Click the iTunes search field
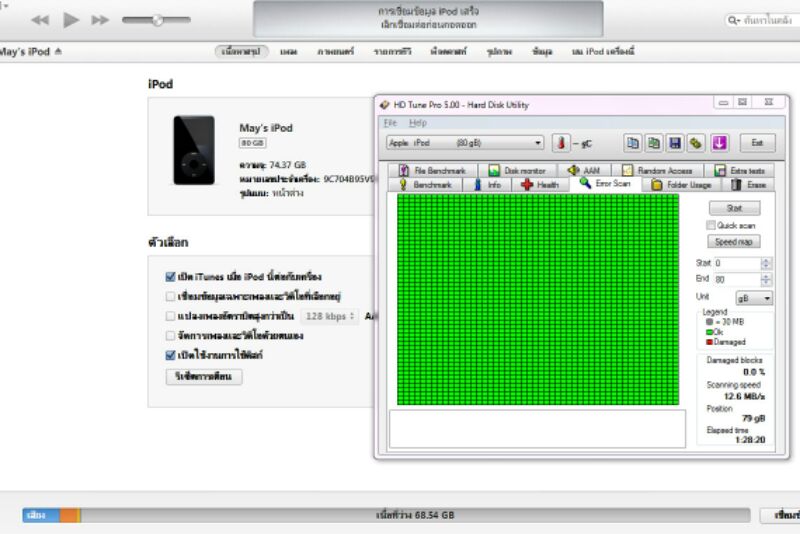The height and width of the screenshot is (534, 800). pyautogui.click(x=760, y=20)
